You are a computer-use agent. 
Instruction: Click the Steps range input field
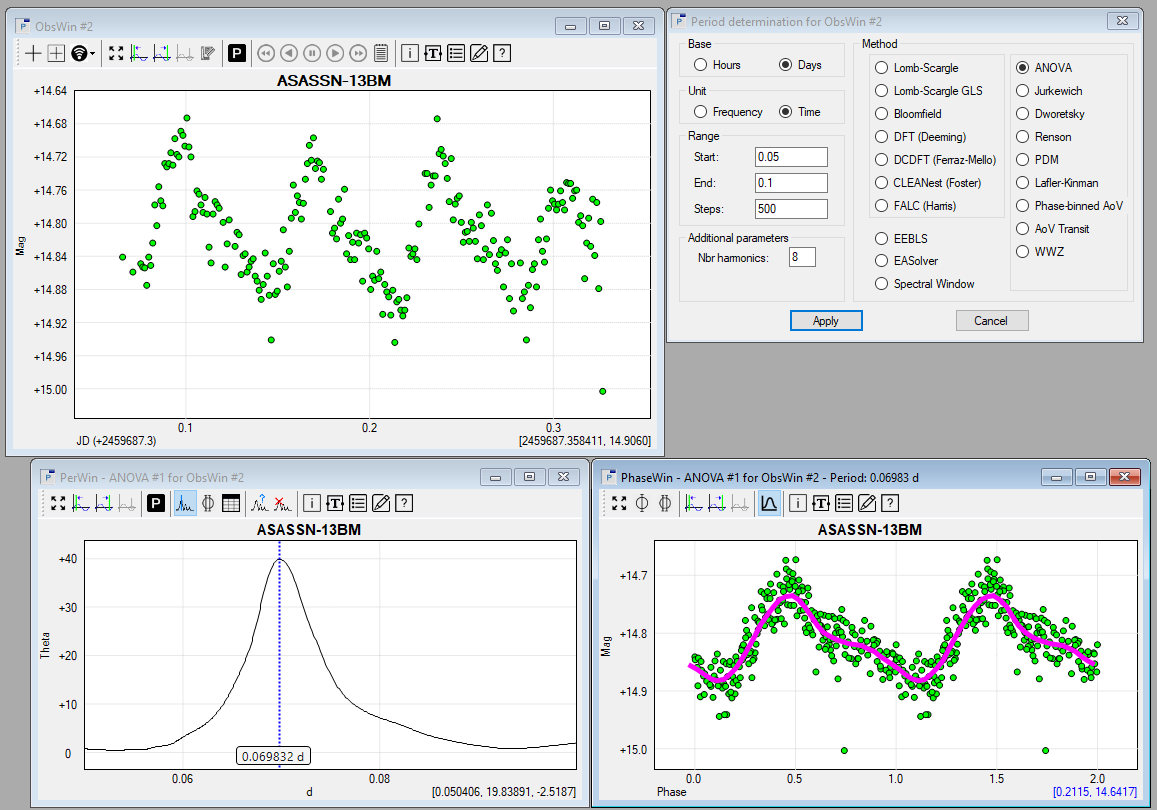pyautogui.click(x=791, y=209)
